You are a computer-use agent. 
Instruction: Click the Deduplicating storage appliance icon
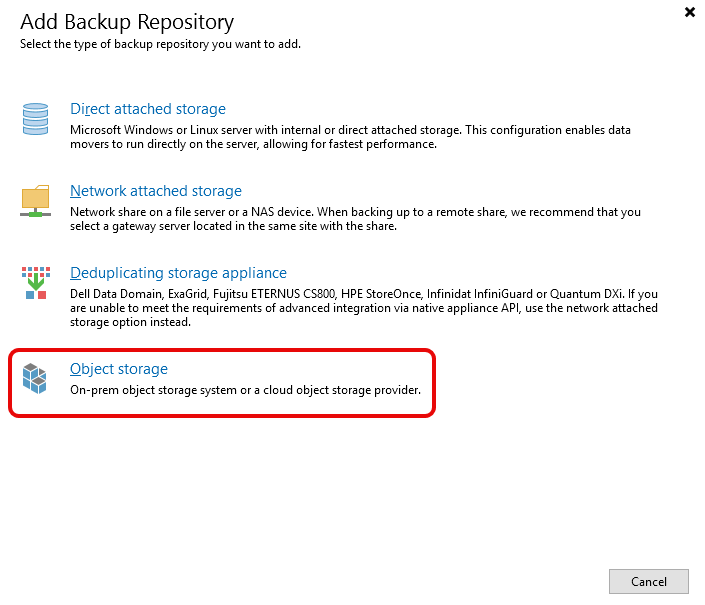[x=36, y=283]
